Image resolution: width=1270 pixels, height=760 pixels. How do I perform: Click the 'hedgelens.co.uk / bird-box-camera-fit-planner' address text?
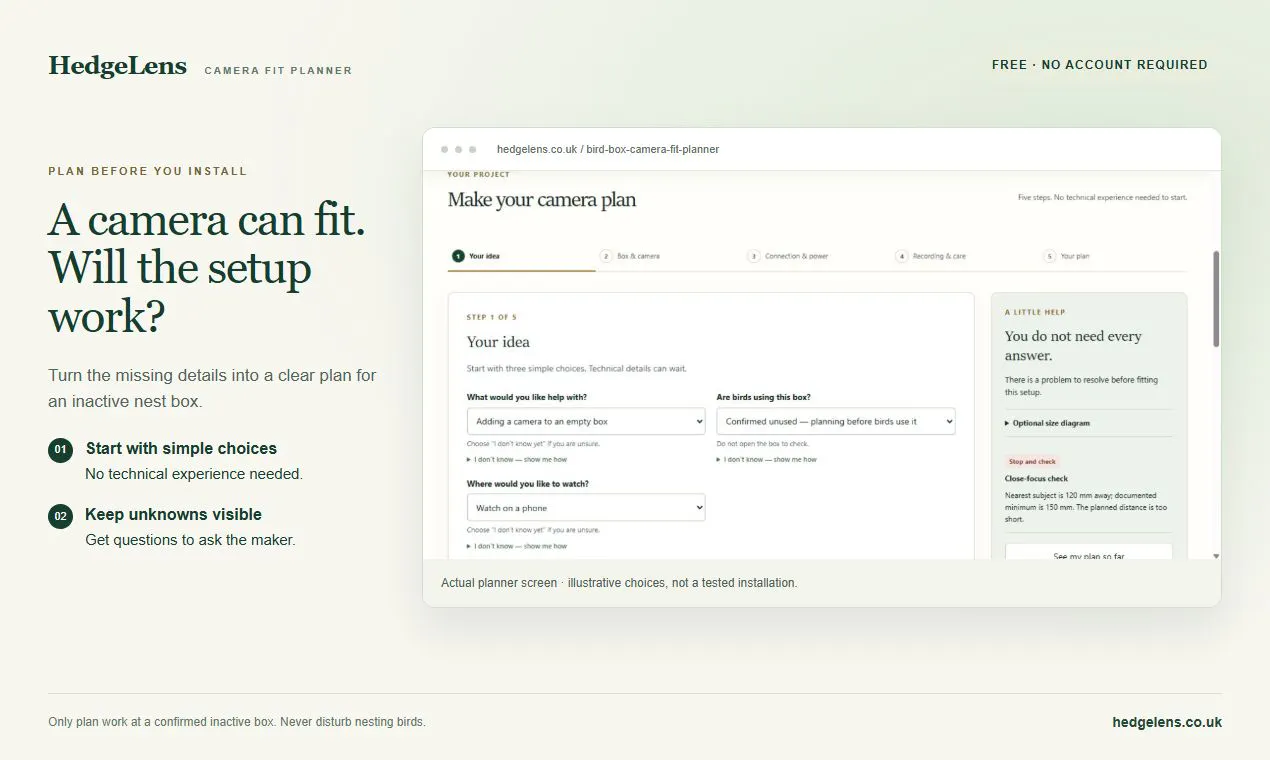[608, 149]
